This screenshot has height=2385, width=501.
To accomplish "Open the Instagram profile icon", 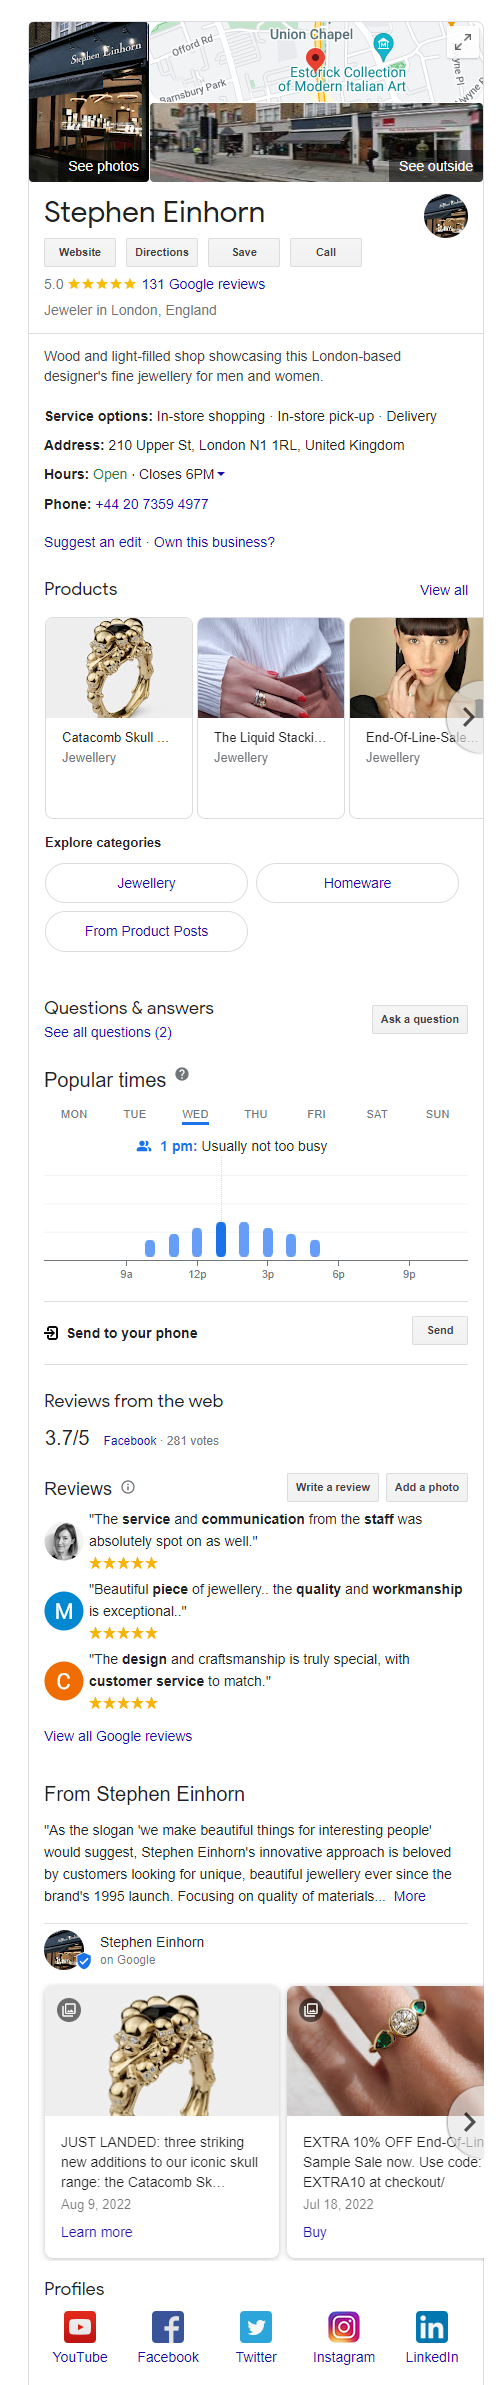I will pos(344,2327).
